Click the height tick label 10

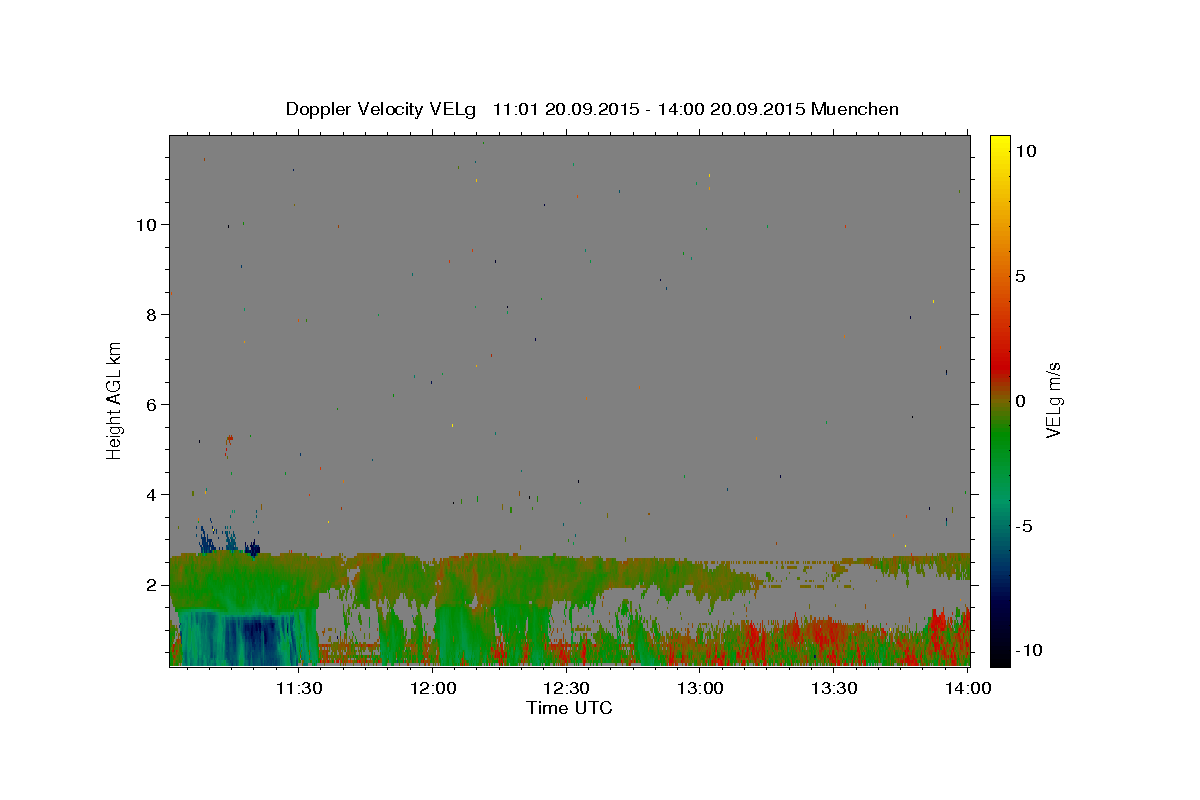(147, 224)
